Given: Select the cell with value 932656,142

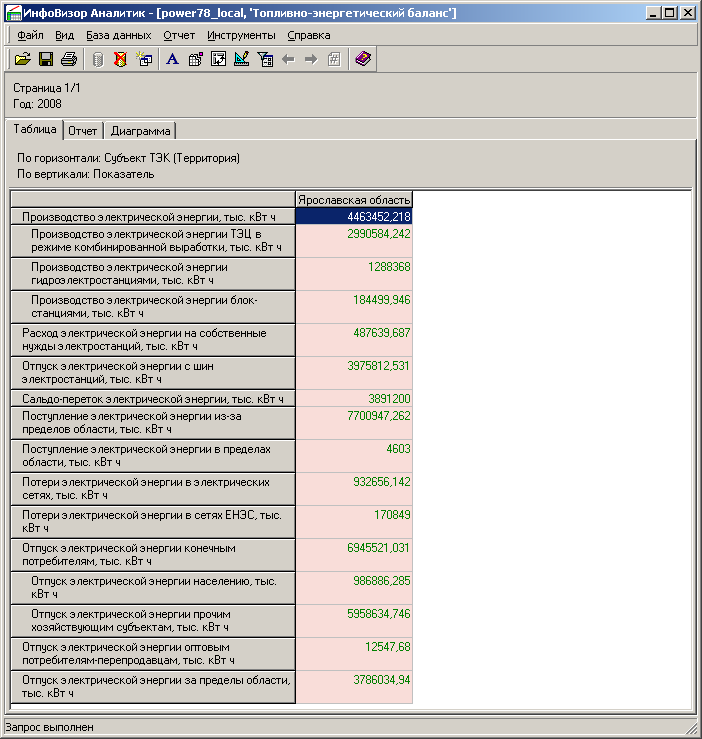Looking at the screenshot, I should click(x=354, y=489).
